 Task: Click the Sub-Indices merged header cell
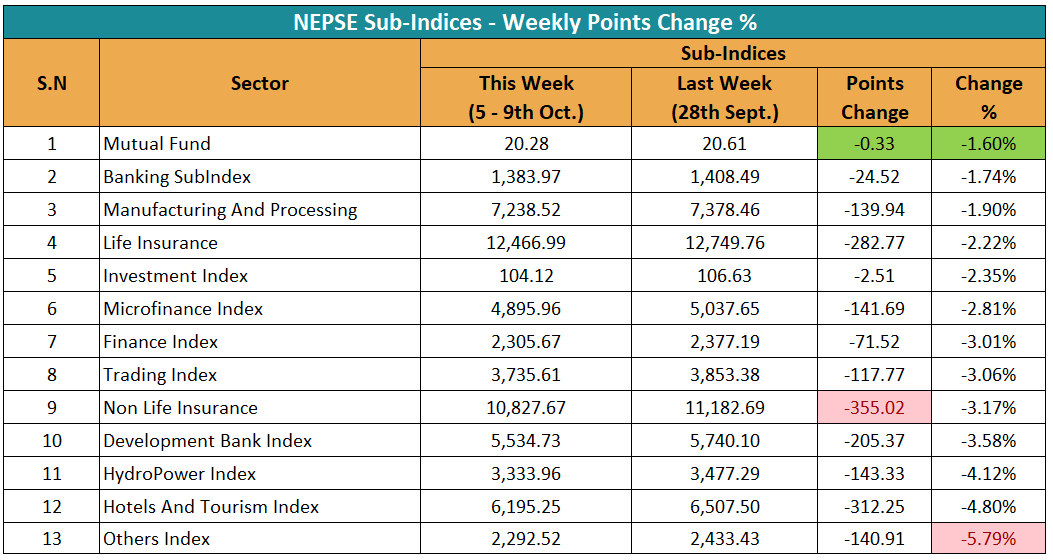pyautogui.click(x=733, y=54)
